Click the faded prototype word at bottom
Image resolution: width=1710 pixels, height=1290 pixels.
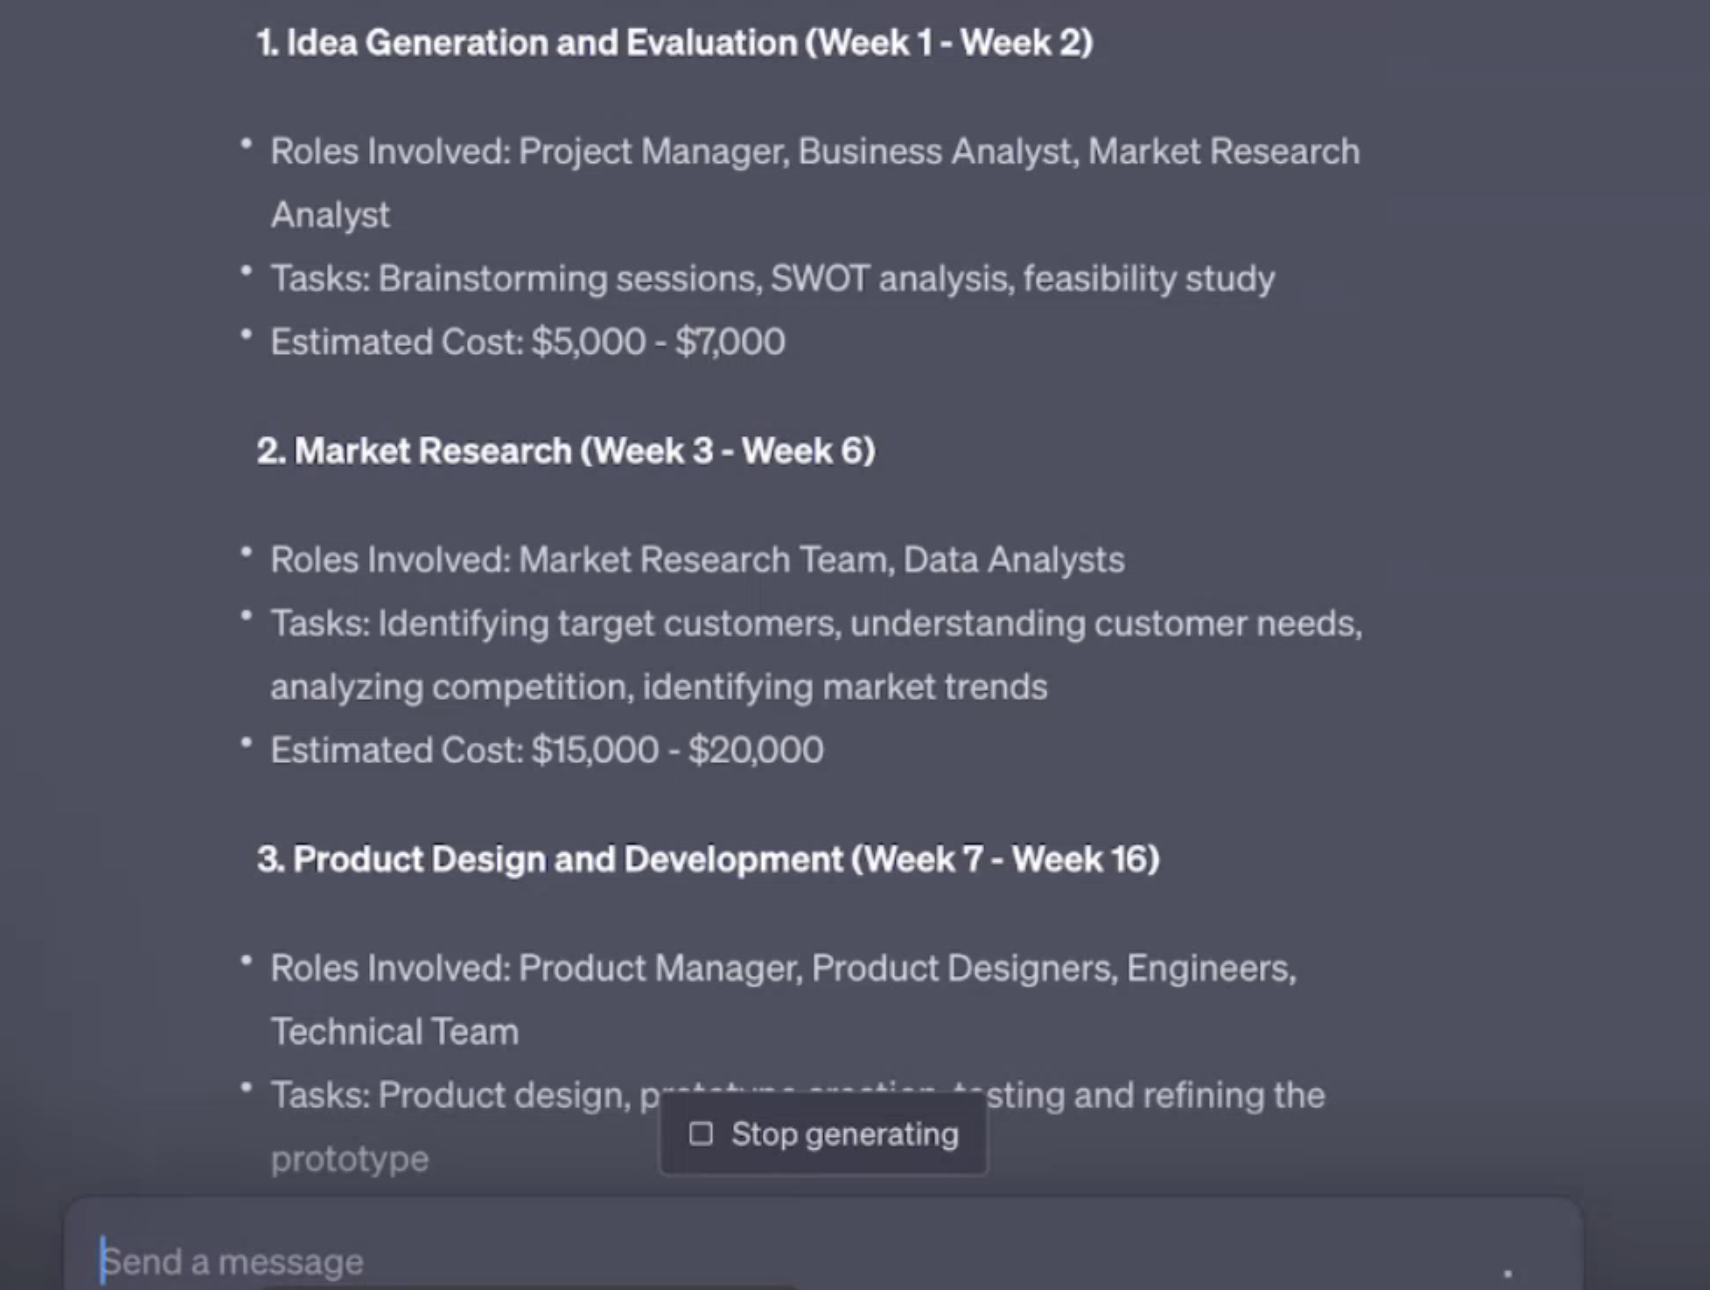coord(349,1159)
